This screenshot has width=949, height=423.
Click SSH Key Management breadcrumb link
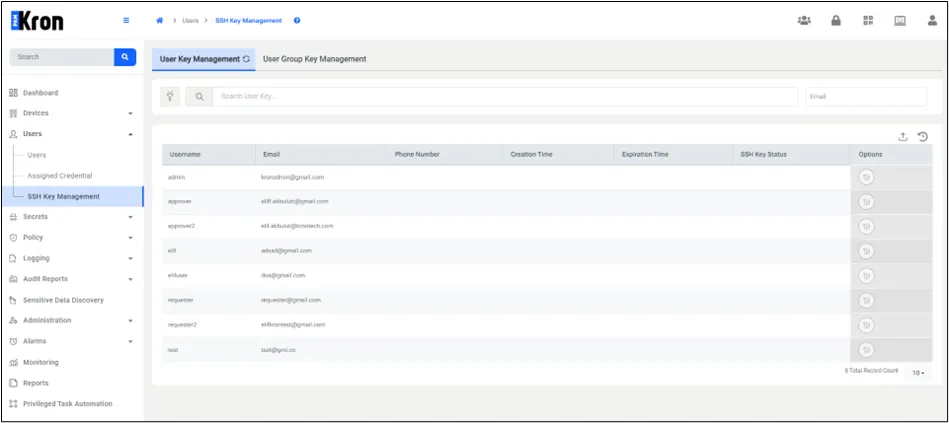click(x=249, y=21)
